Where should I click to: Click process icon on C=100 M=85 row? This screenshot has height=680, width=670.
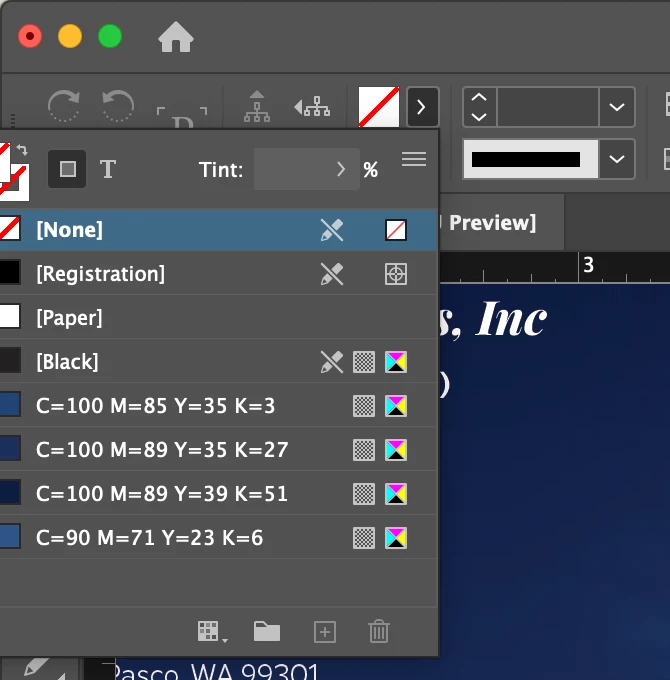[x=364, y=406]
